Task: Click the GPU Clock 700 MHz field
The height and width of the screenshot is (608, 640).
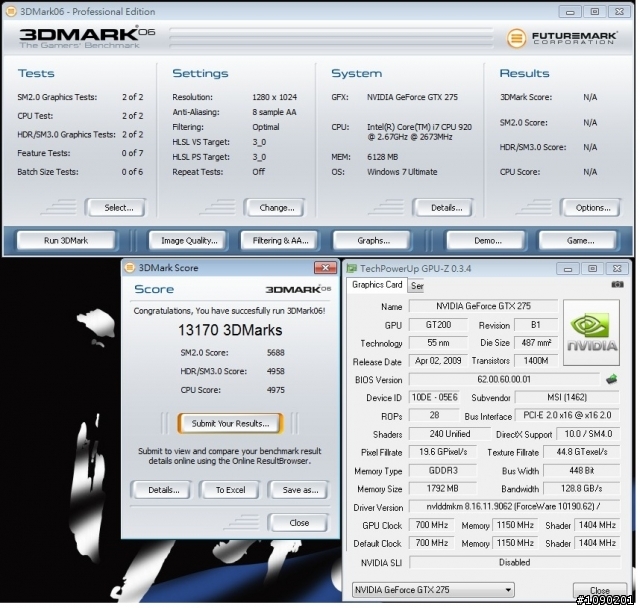Action: [431, 525]
